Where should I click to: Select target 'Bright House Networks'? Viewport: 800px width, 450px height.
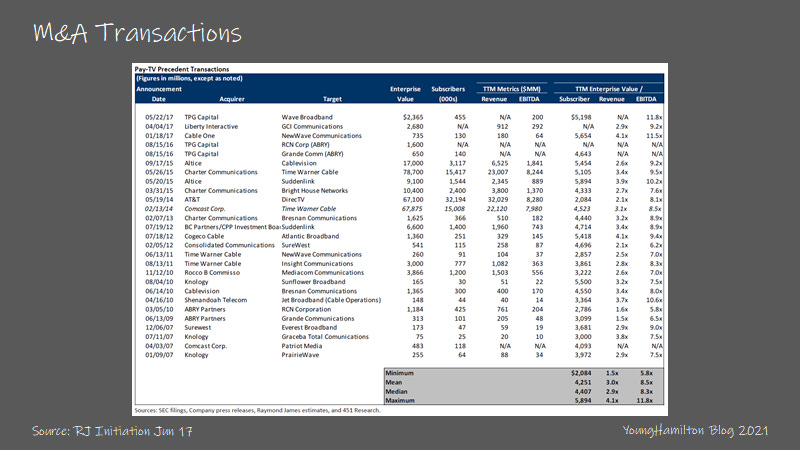314,191
